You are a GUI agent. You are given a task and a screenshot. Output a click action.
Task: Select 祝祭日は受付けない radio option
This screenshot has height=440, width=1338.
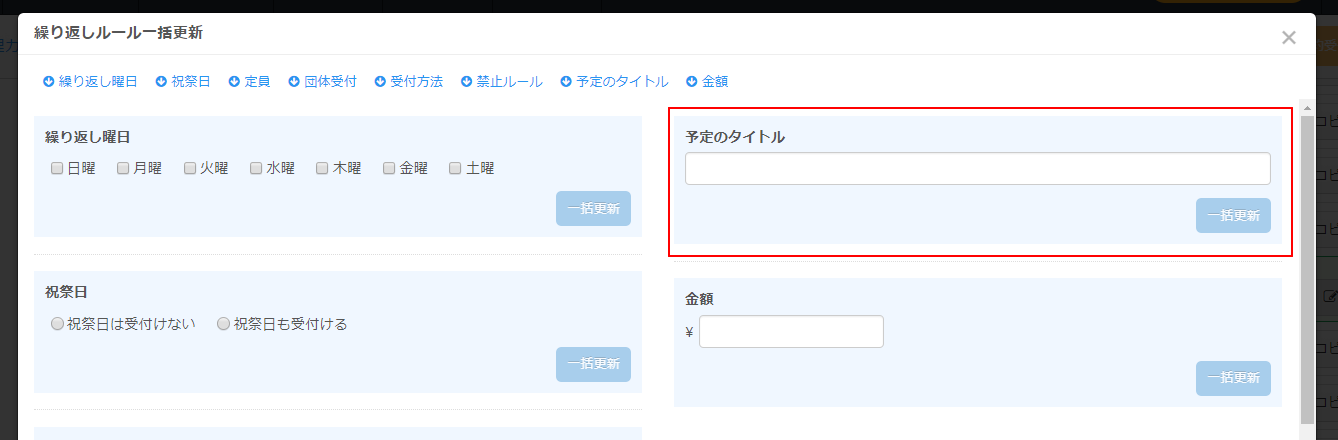57,324
